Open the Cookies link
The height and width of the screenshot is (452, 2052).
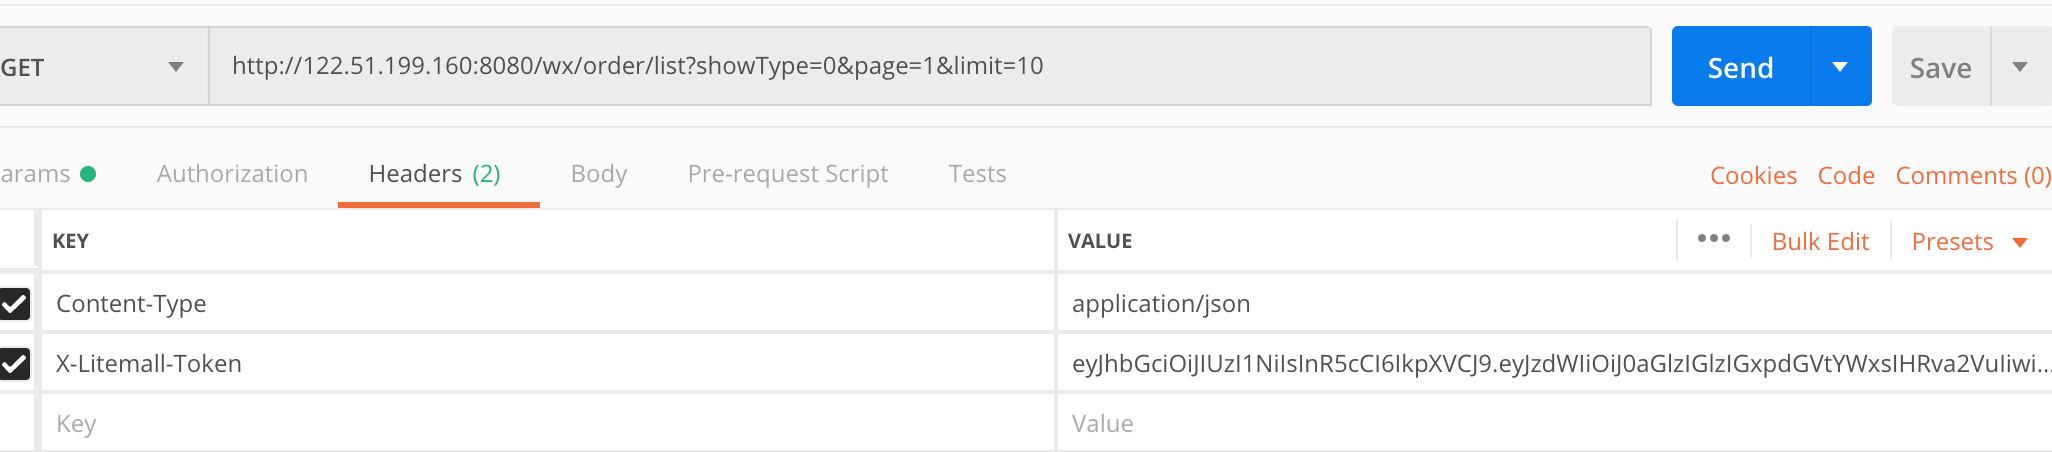coord(1753,176)
